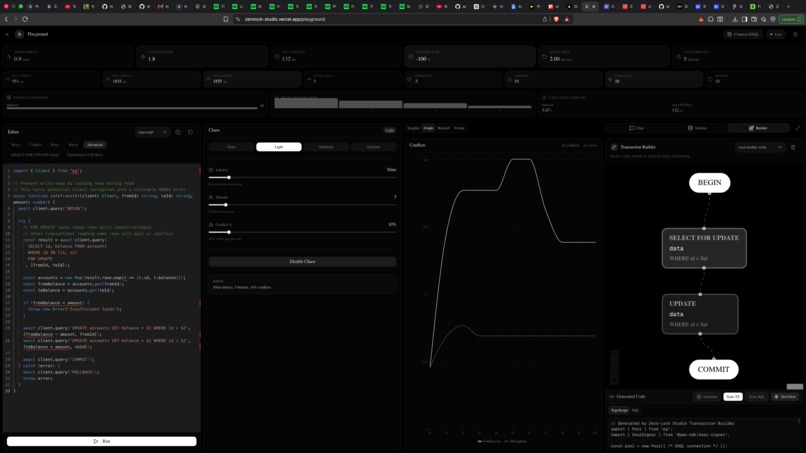Screen dimensions: 806x453
Task: Click the browser downloads icon
Action: pyautogui.click(x=735, y=19)
